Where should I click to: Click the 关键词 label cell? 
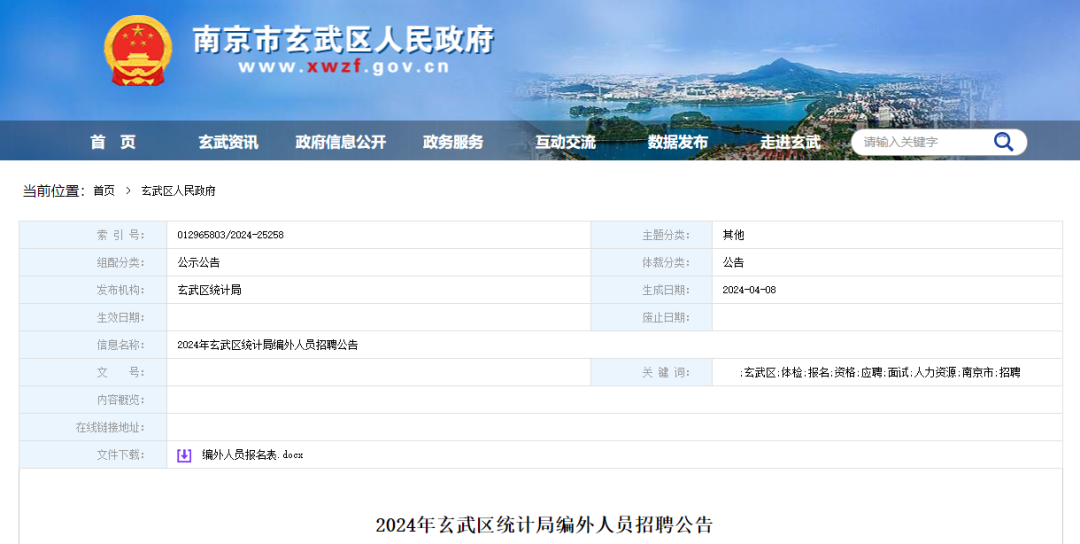point(652,373)
